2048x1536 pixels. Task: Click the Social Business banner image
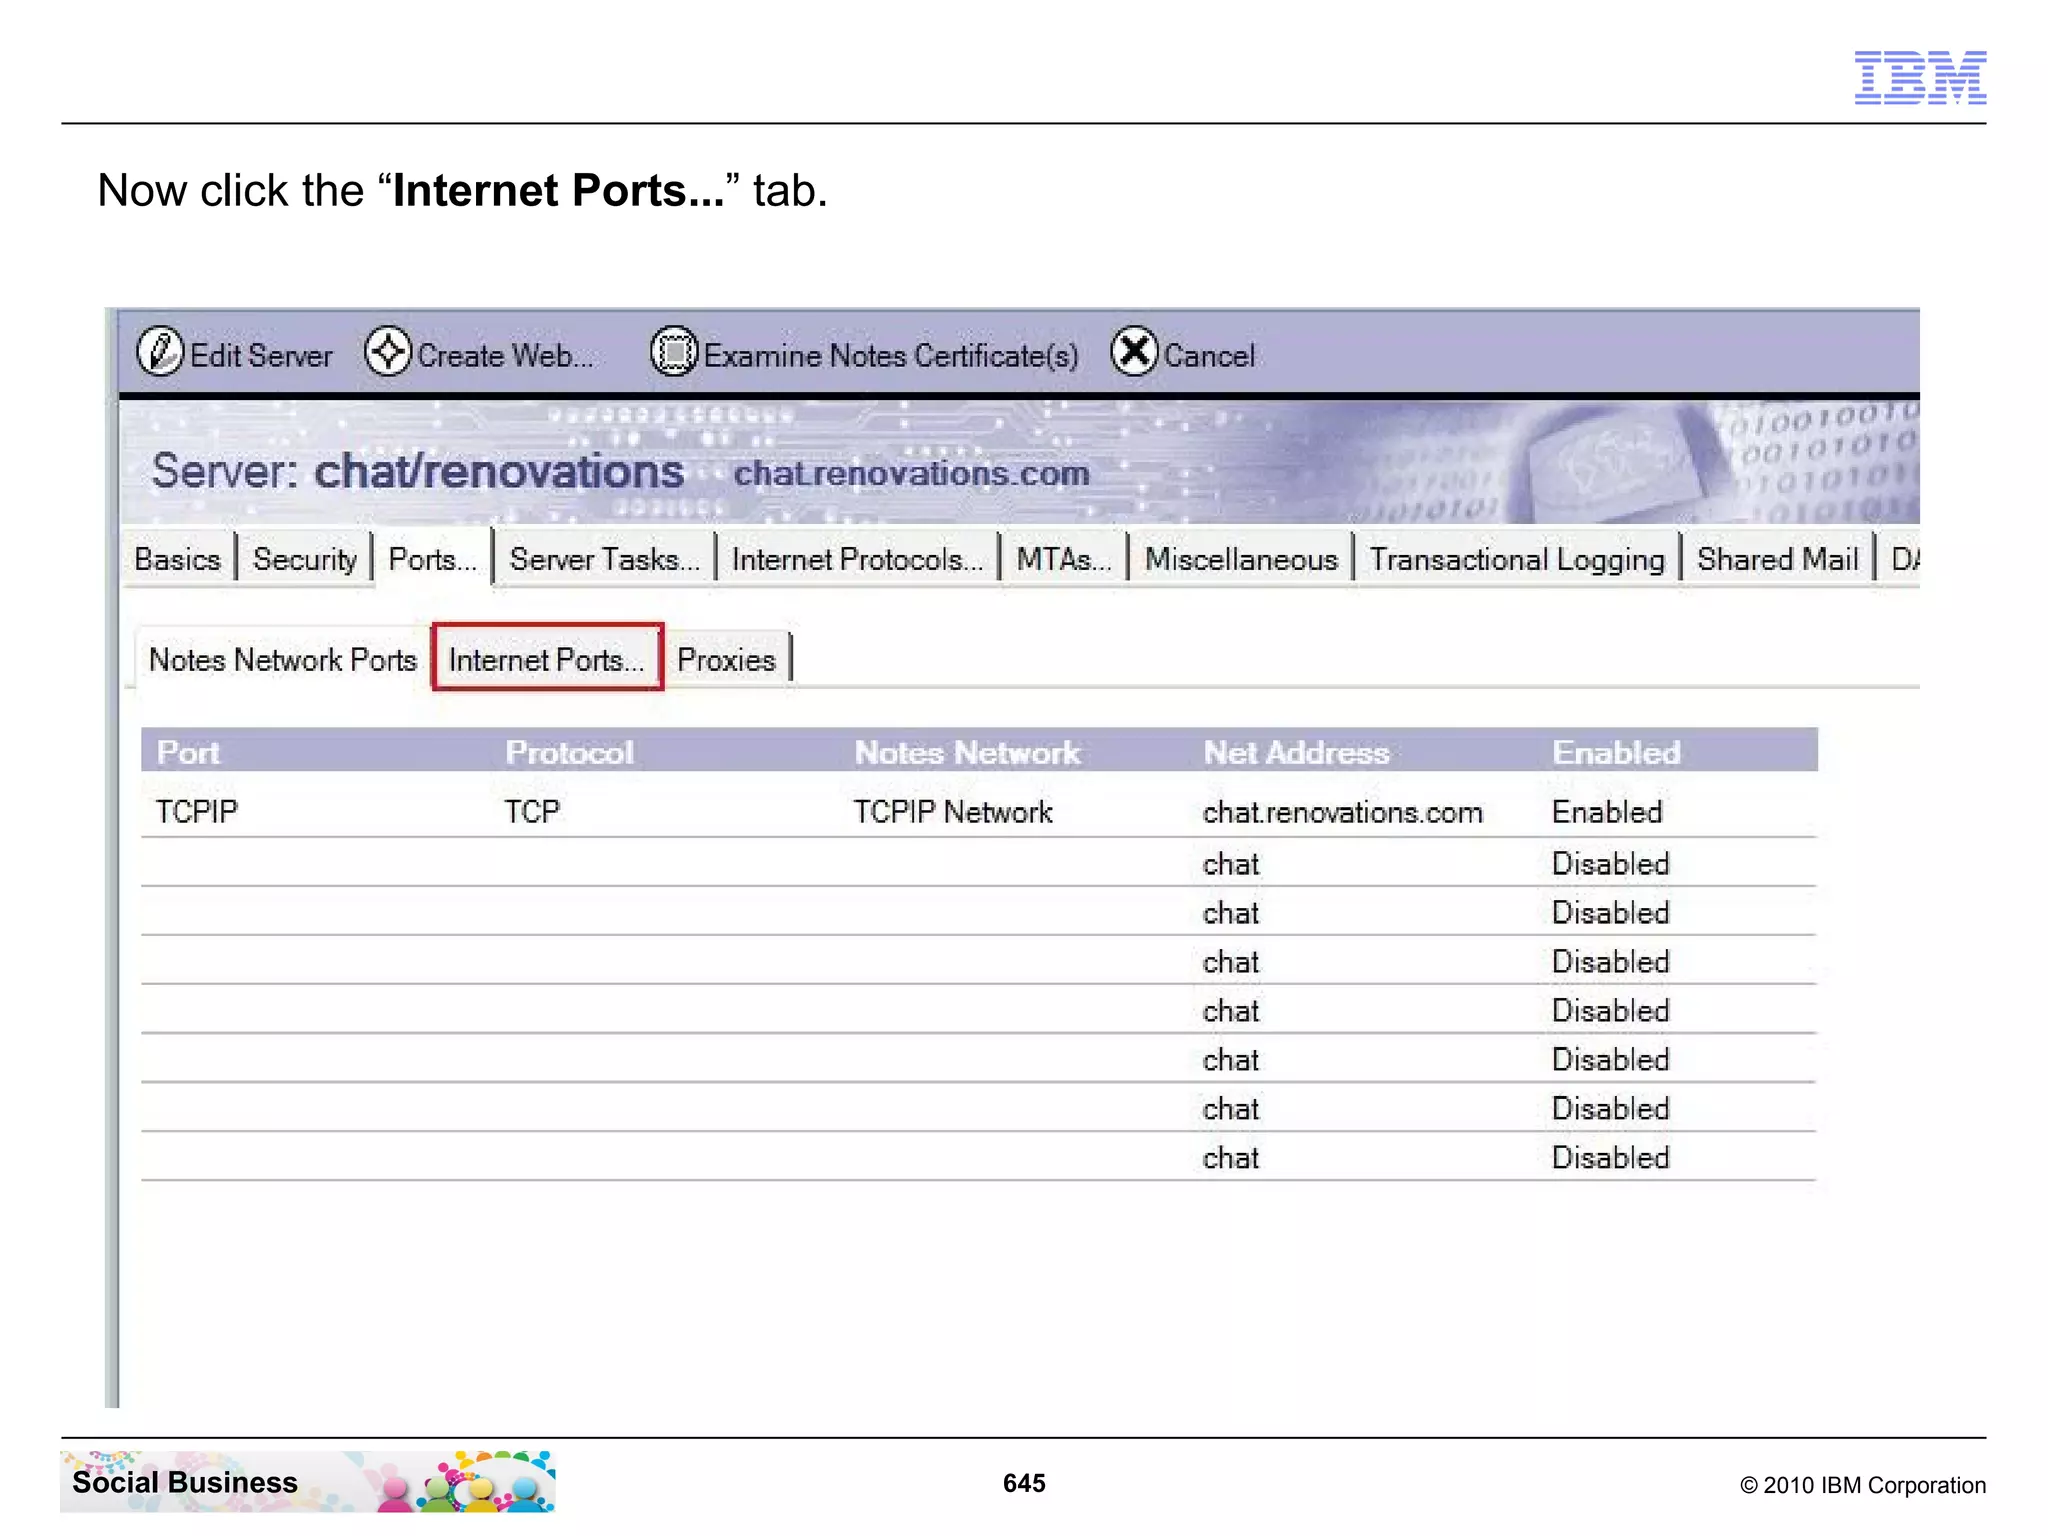308,1481
